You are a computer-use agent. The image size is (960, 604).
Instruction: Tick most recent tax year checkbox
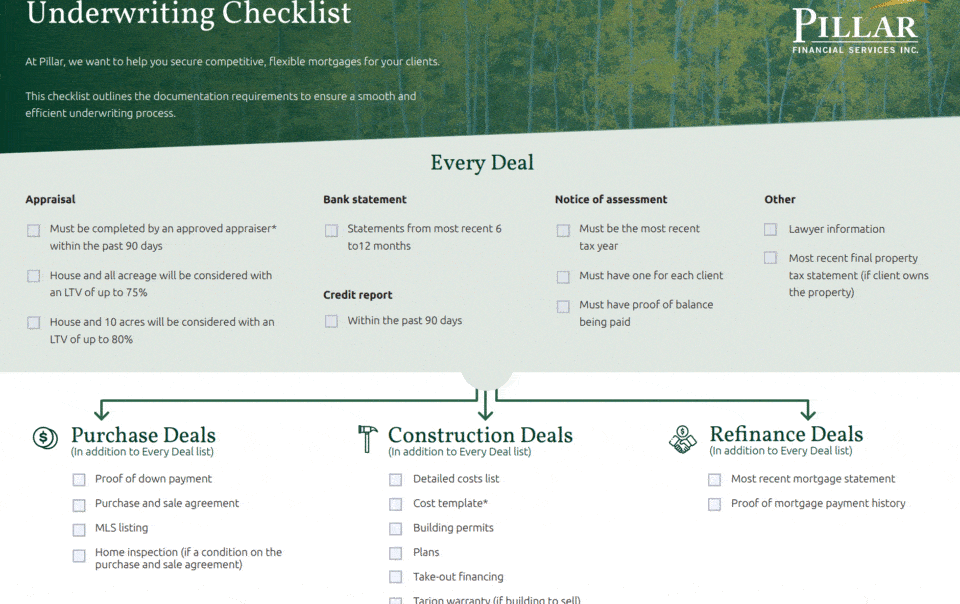pyautogui.click(x=563, y=230)
